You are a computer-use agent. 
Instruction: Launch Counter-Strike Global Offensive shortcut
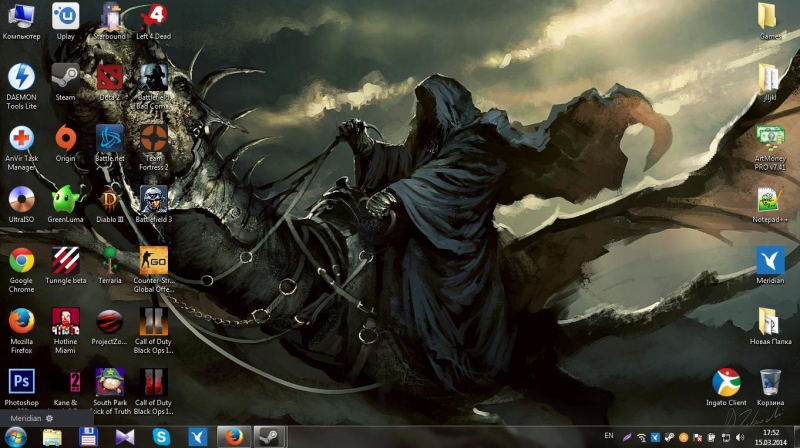[x=153, y=270]
